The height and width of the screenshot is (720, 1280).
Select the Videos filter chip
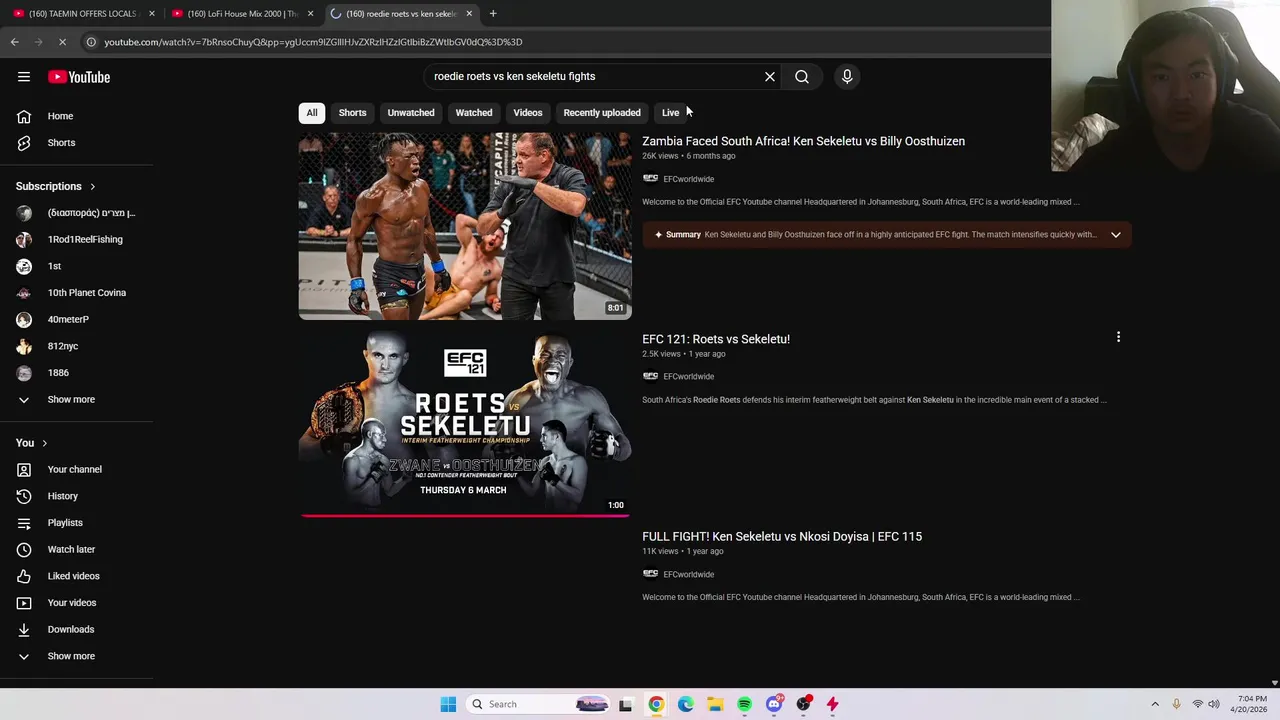(x=528, y=112)
